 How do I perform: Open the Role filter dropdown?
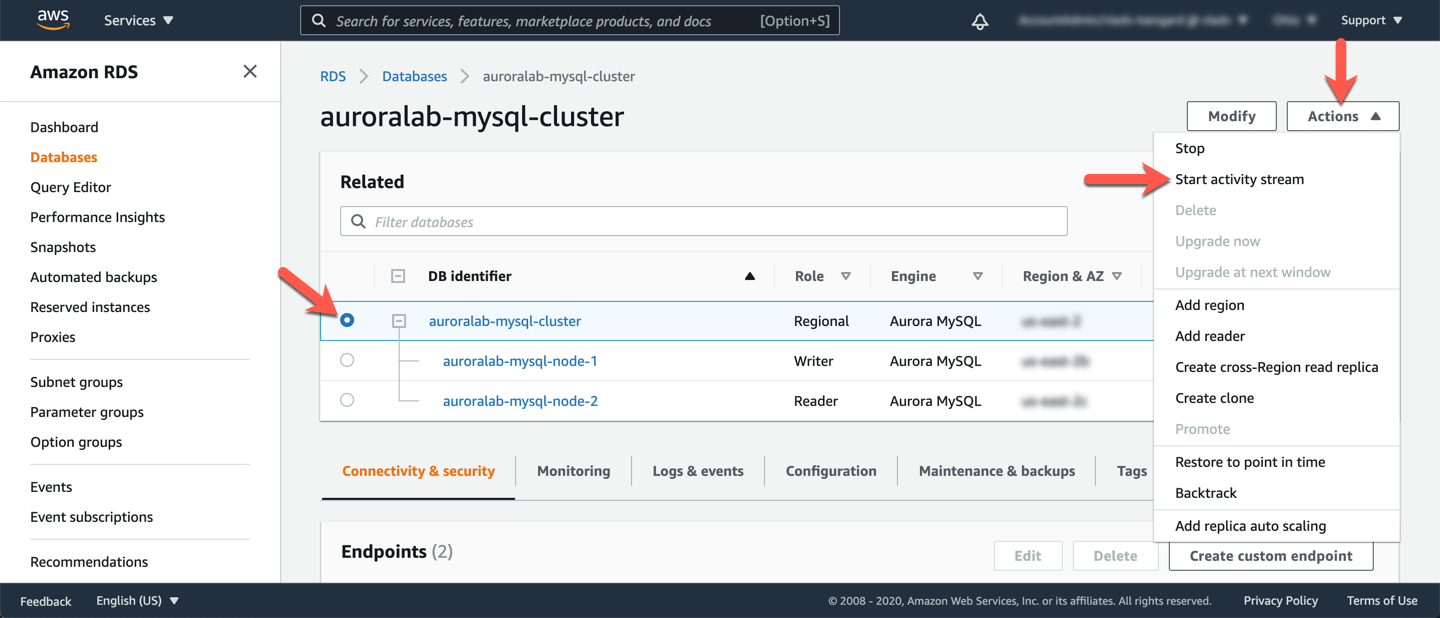[x=845, y=276]
